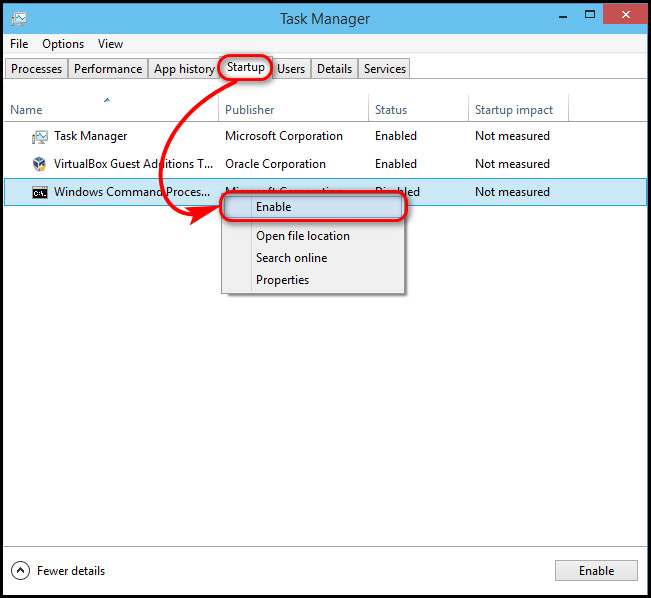The height and width of the screenshot is (598, 651).
Task: Click Oracle Corporation publisher cell
Action: (275, 164)
